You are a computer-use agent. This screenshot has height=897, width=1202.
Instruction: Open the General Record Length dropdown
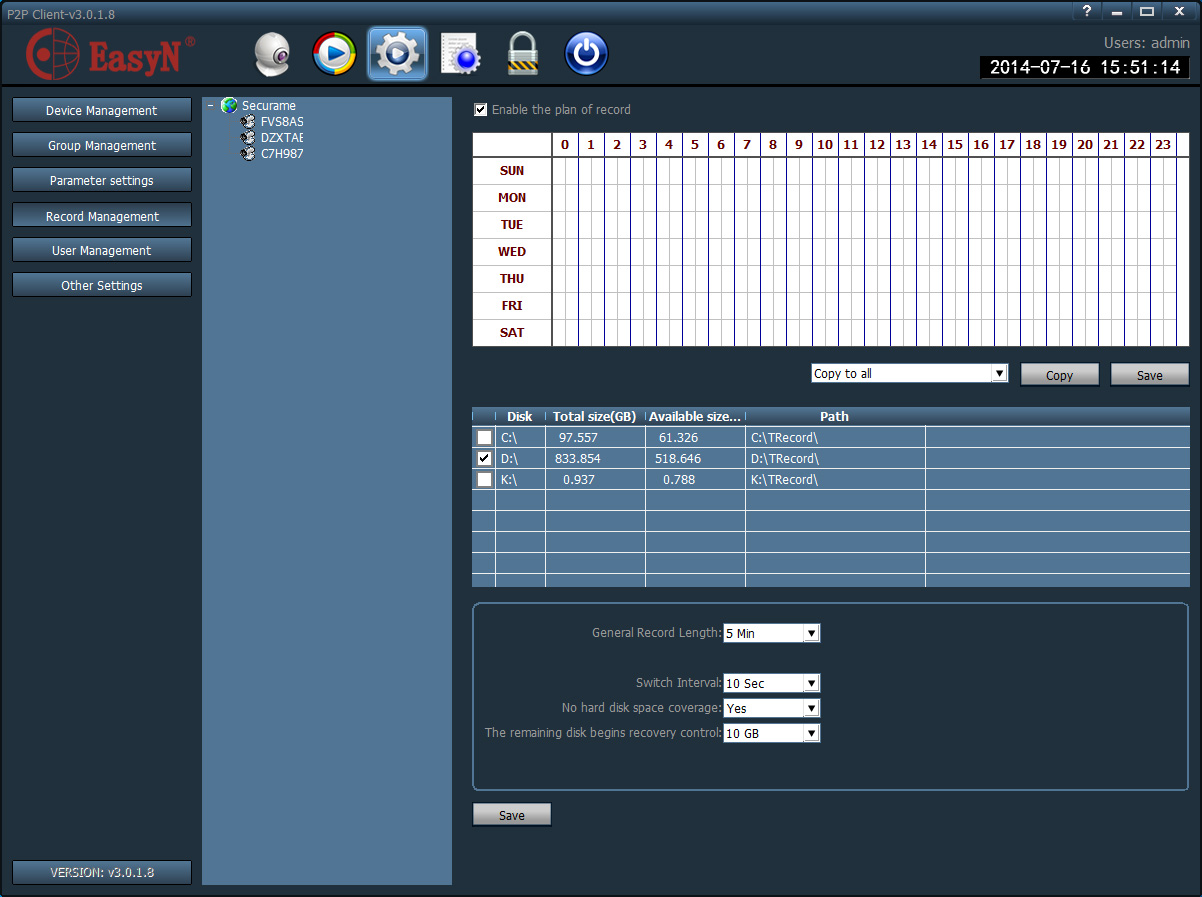811,634
